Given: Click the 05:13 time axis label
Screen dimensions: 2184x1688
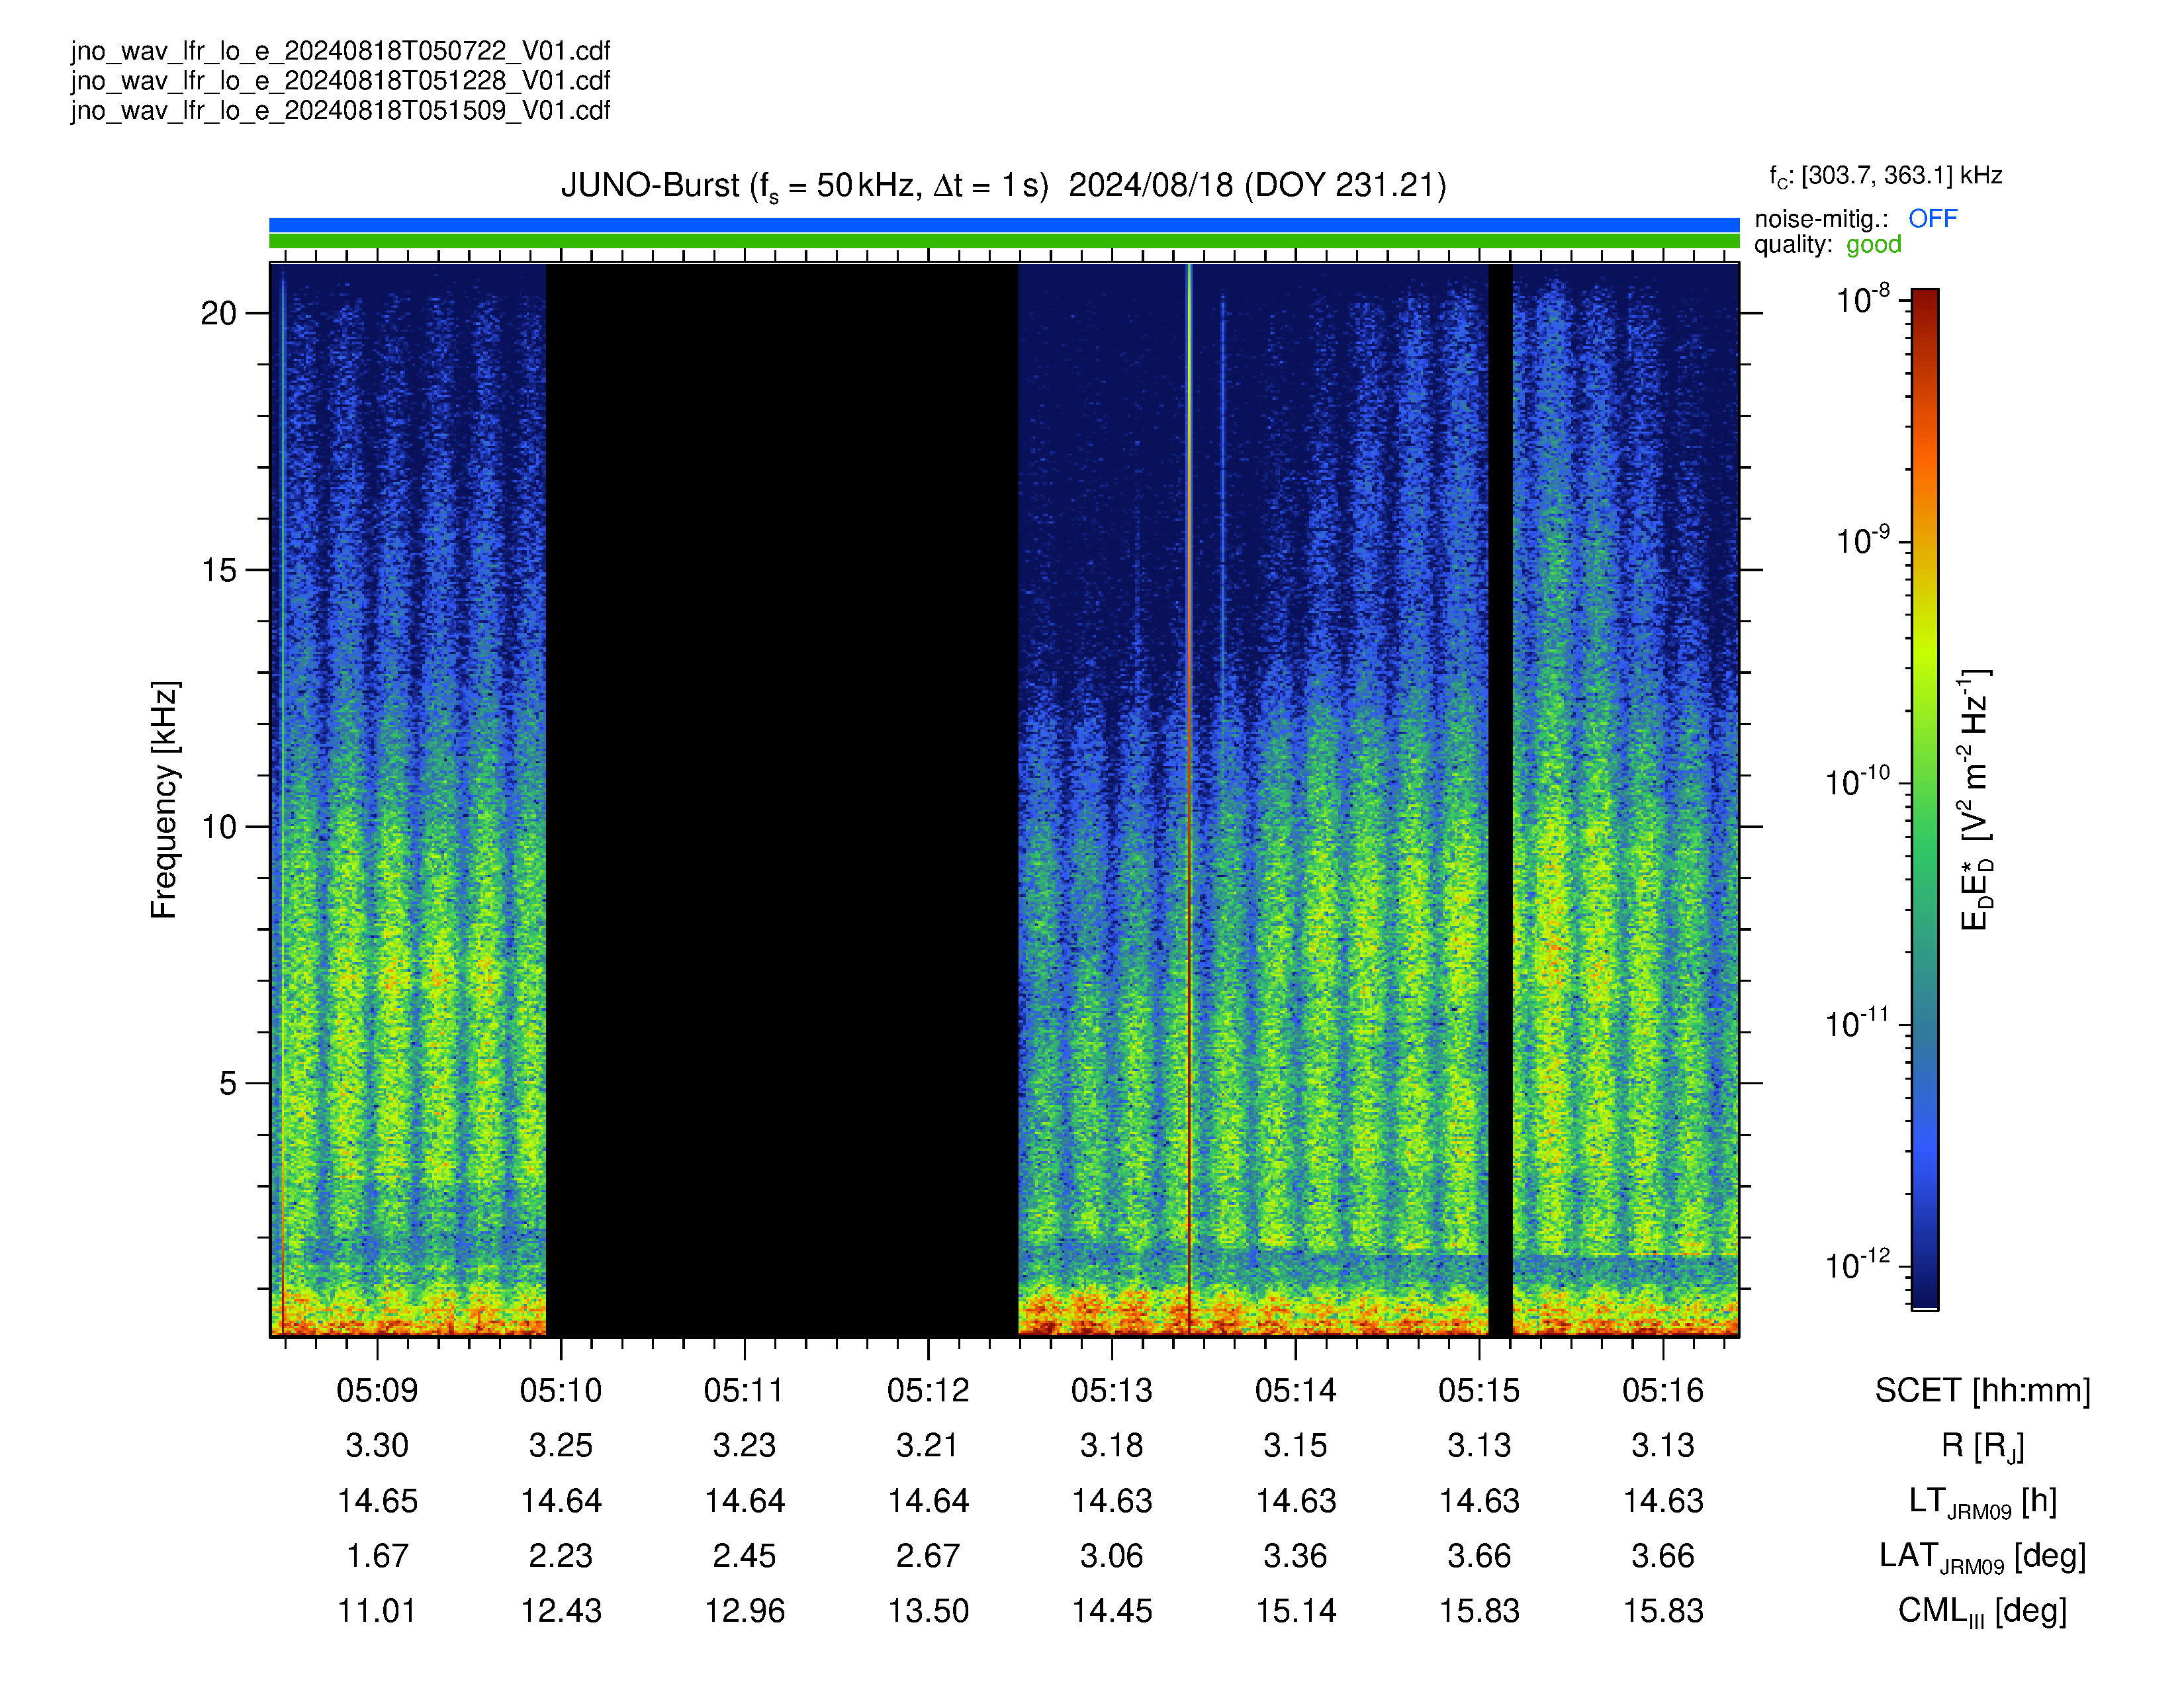Looking at the screenshot, I should click(x=1112, y=1390).
